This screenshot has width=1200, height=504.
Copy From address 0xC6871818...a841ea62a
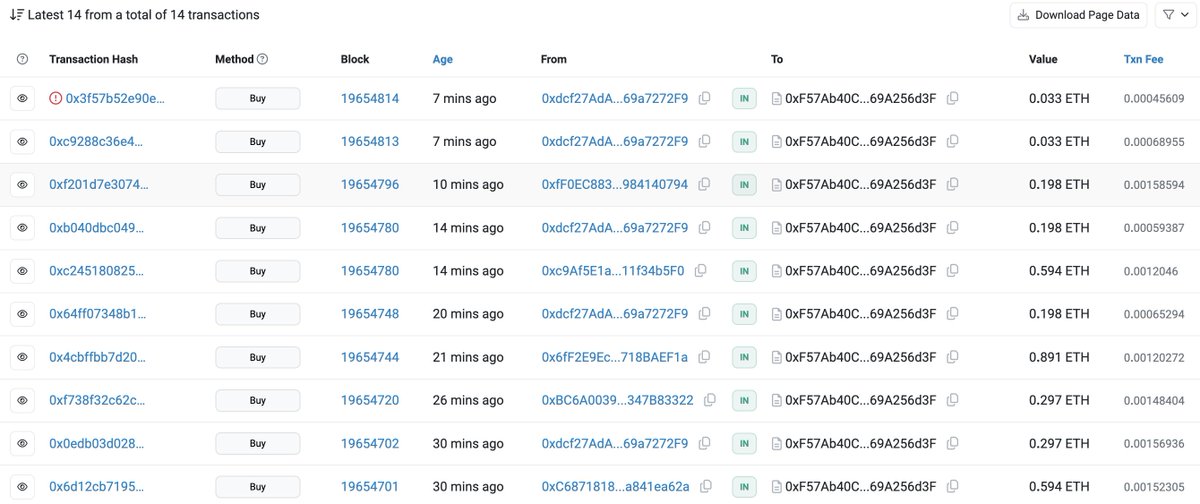[706, 486]
